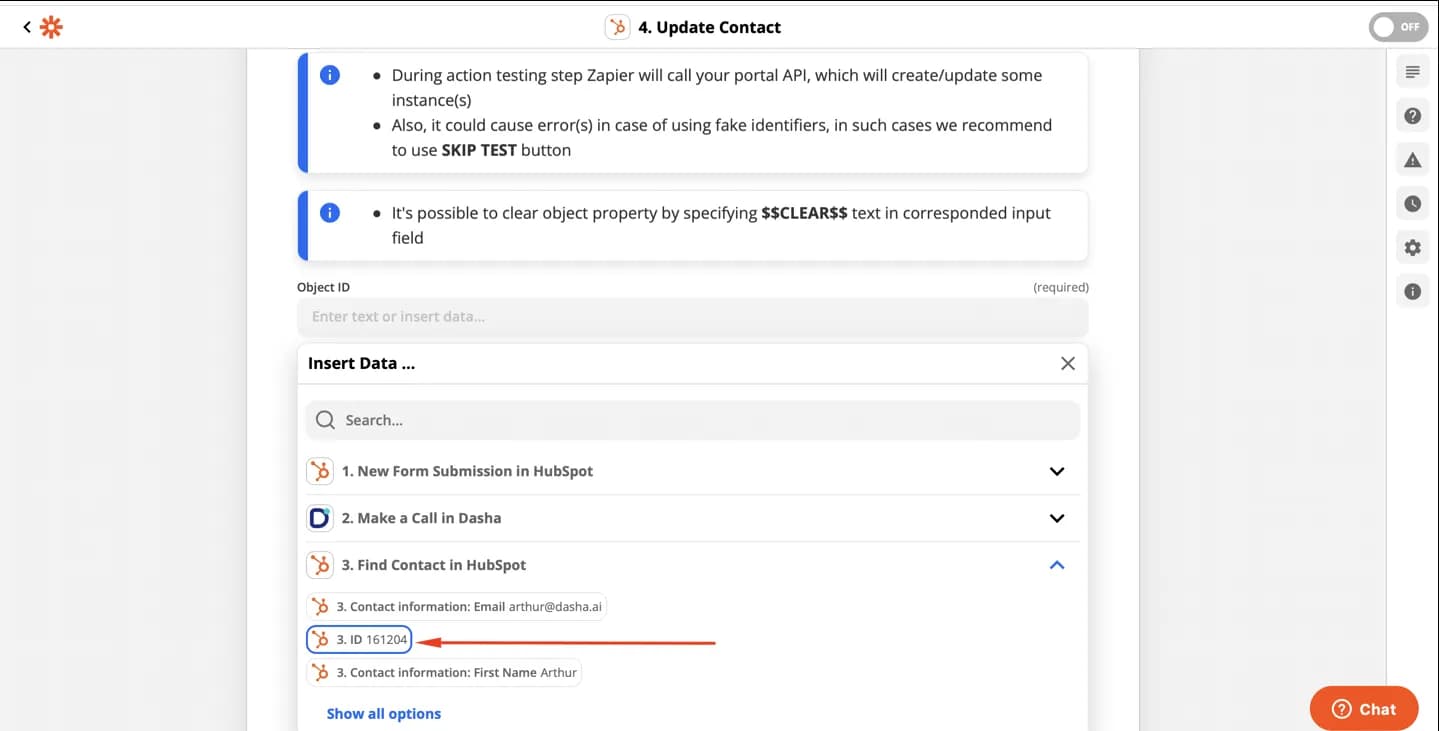This screenshot has height=731, width=1439.
Task: Open the help question mark sidebar icon
Action: pyautogui.click(x=1412, y=116)
